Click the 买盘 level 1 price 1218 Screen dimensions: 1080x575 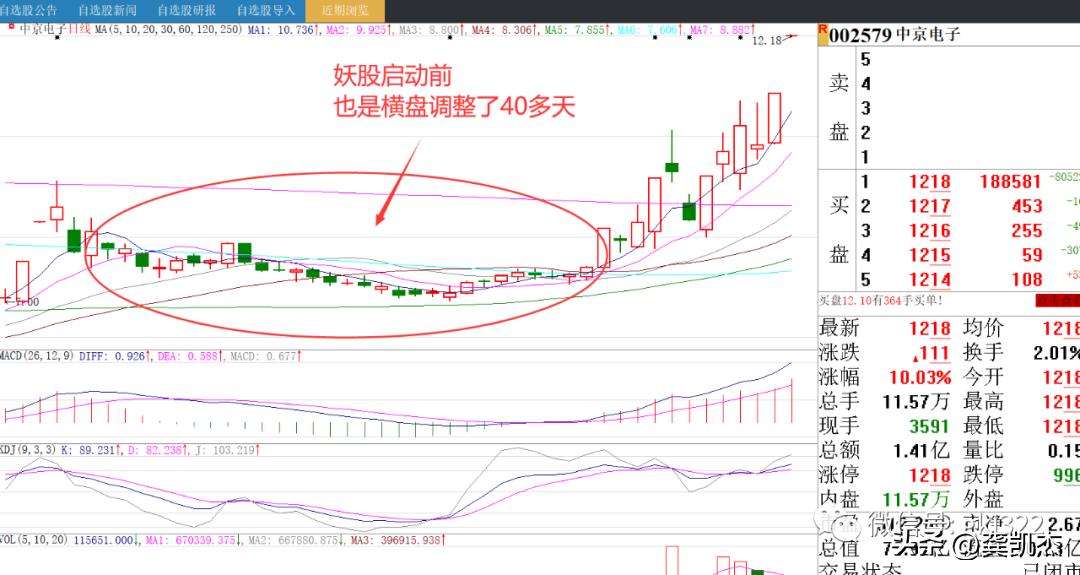(x=930, y=182)
